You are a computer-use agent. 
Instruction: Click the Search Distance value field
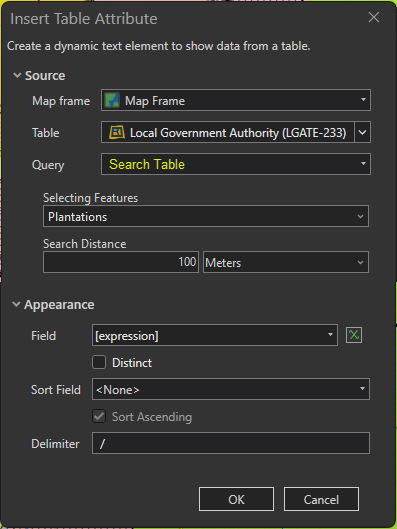tap(121, 262)
